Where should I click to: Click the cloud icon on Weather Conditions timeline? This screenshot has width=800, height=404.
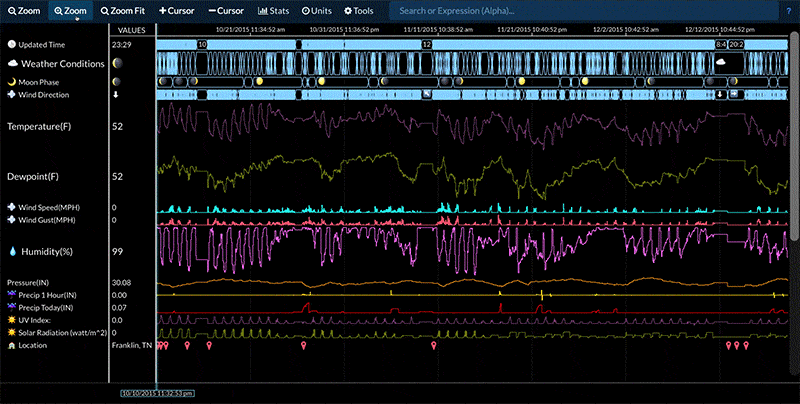coord(721,62)
